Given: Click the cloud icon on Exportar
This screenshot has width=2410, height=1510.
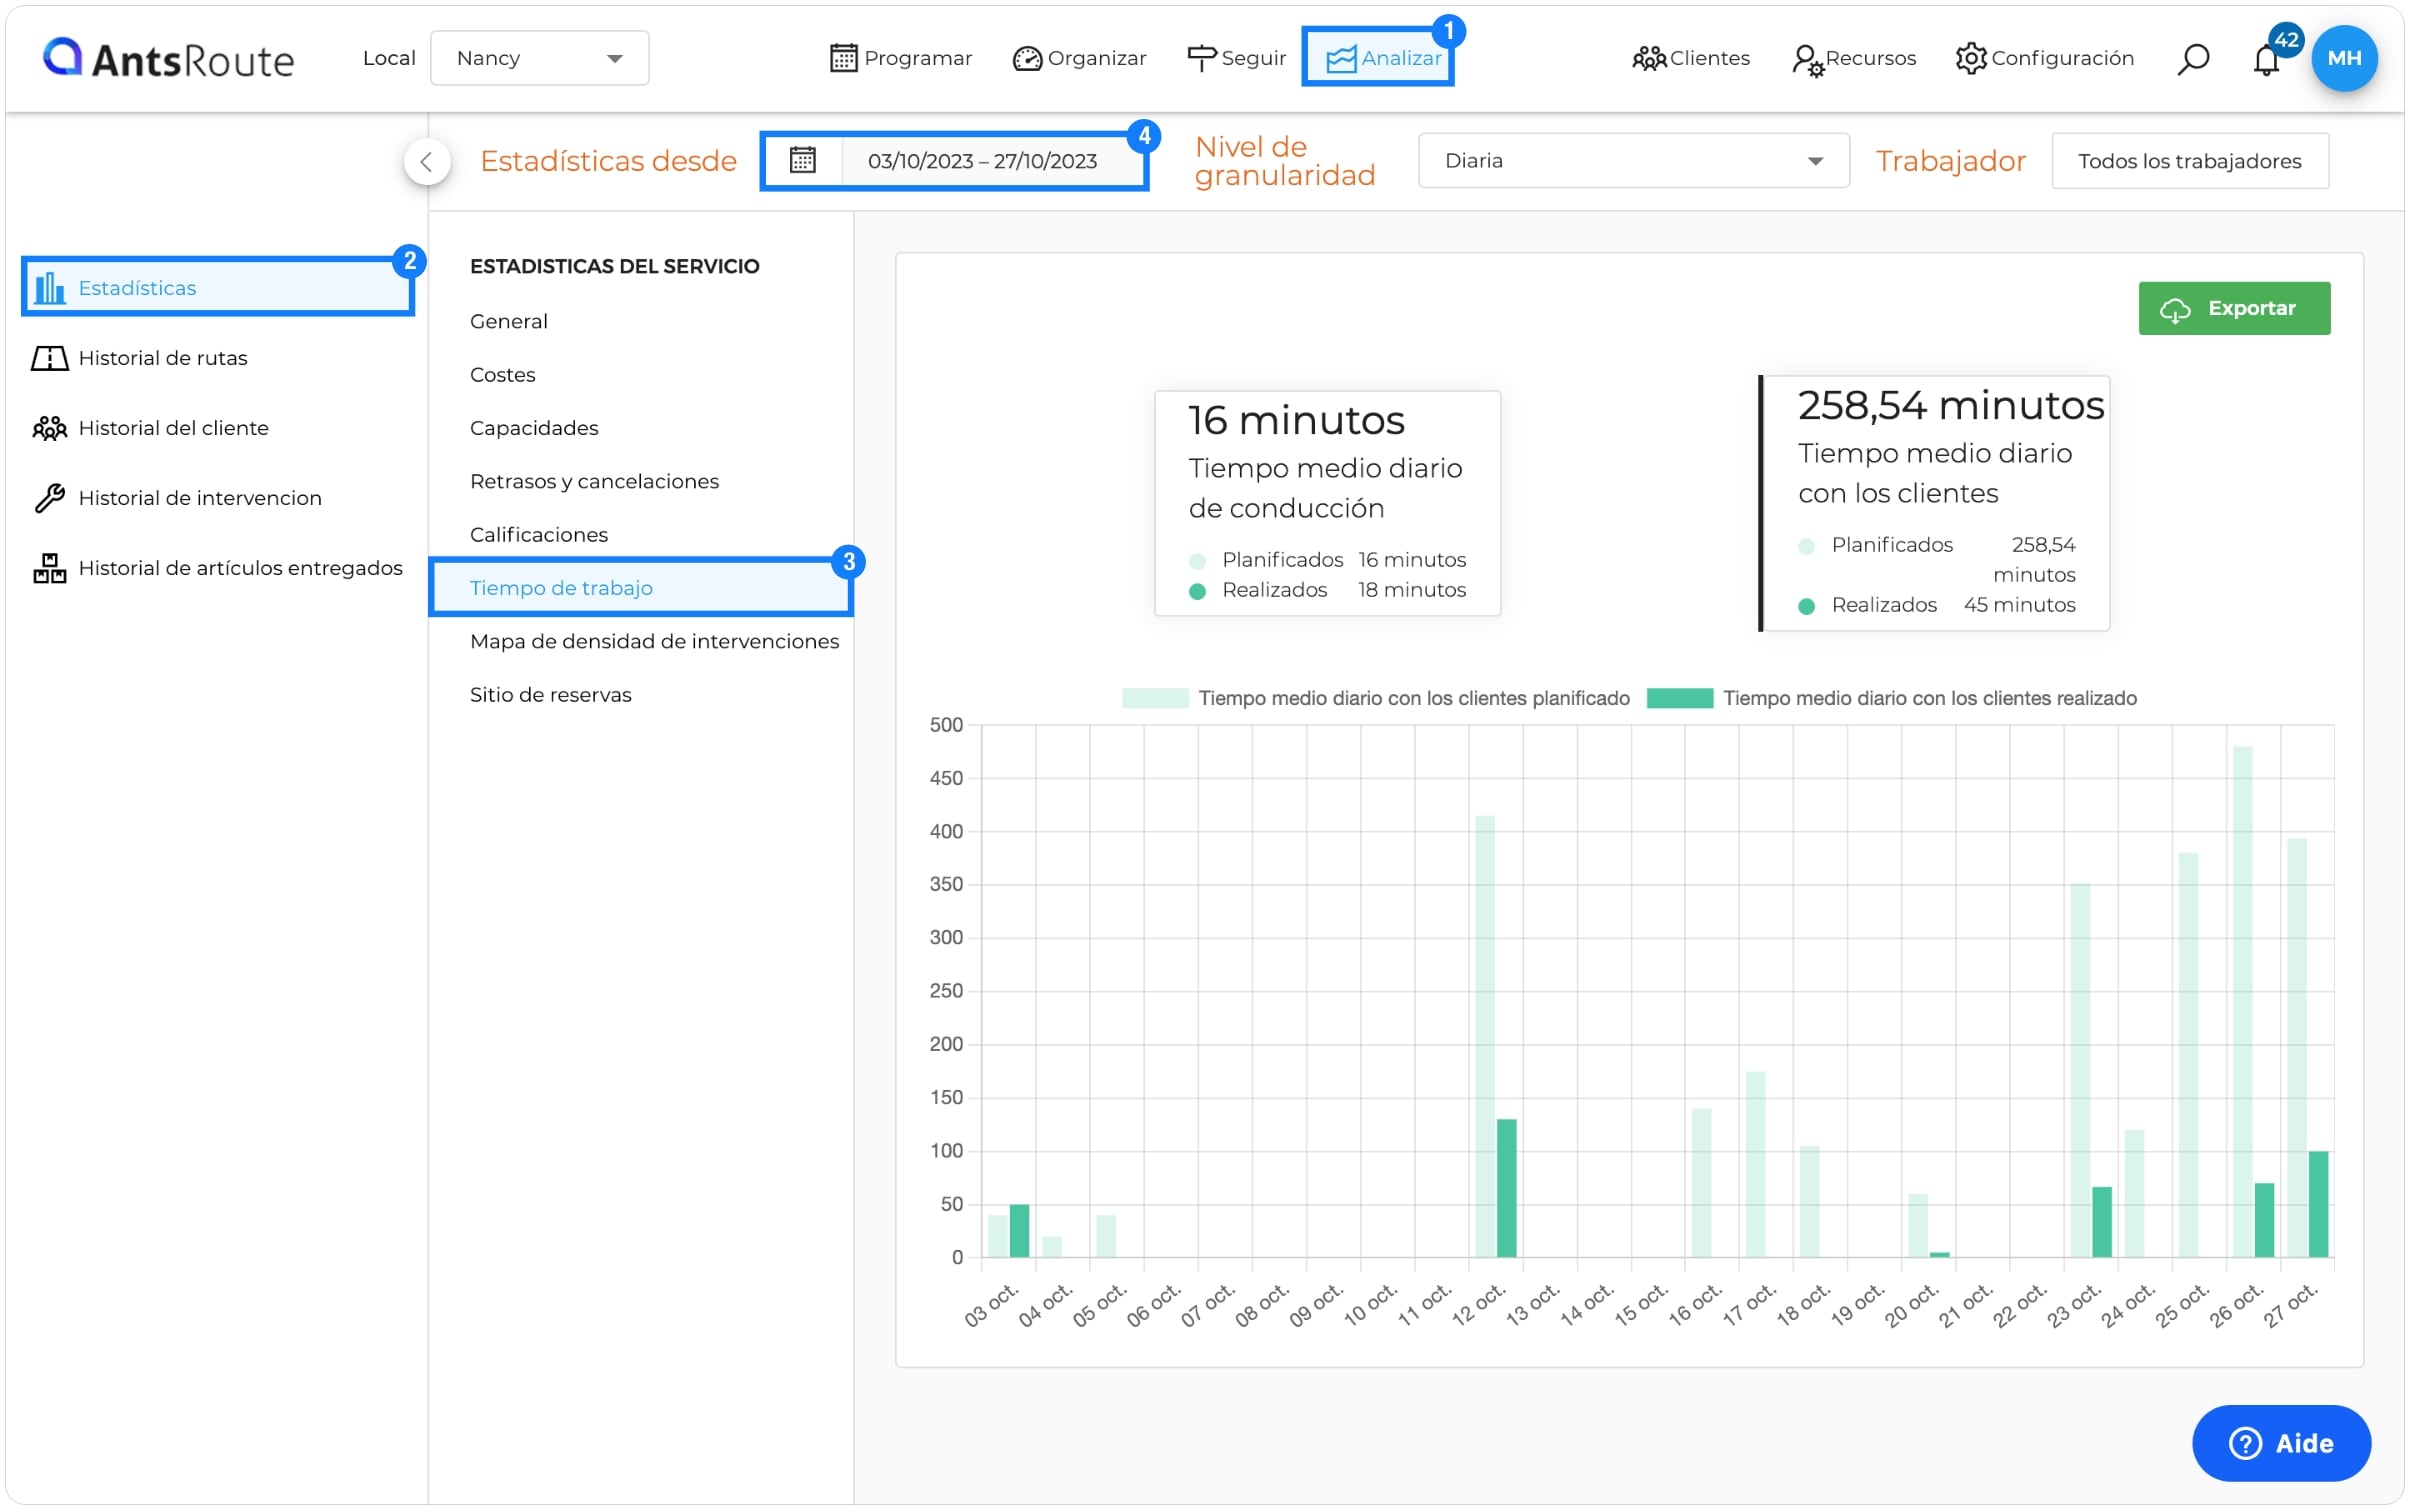Looking at the screenshot, I should click(x=2174, y=310).
